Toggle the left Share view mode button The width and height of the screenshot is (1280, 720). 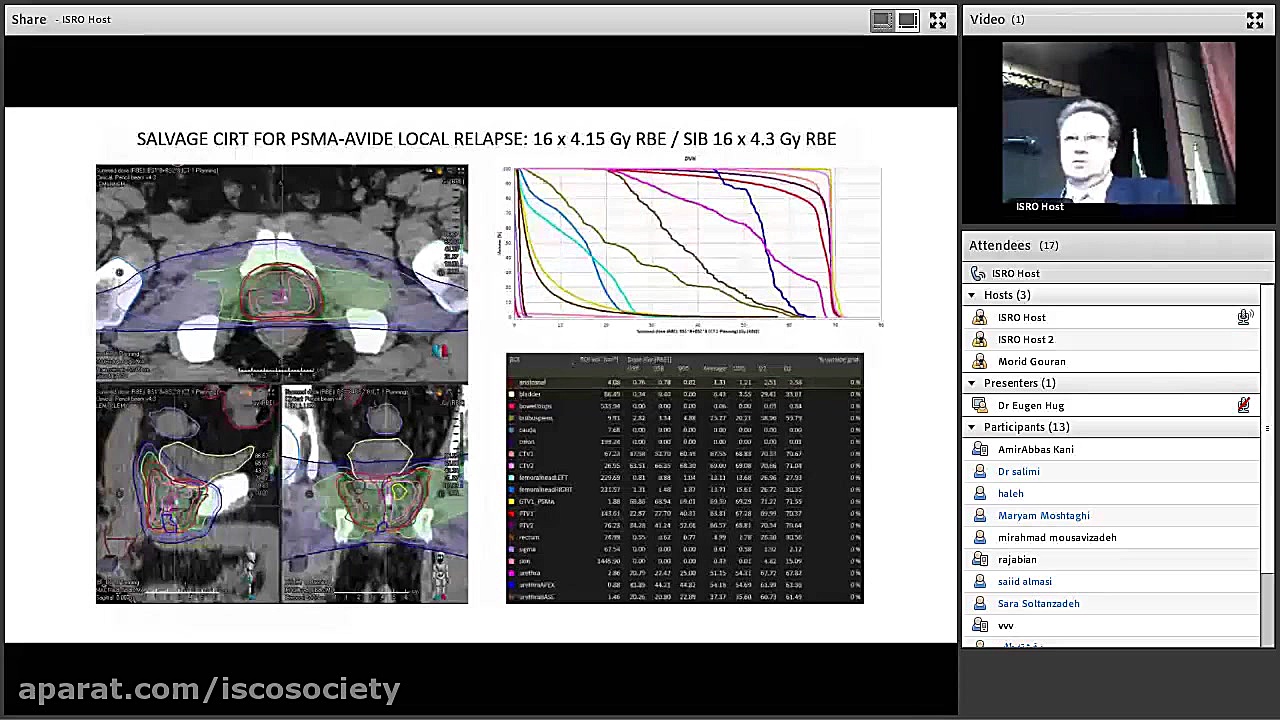(x=882, y=20)
